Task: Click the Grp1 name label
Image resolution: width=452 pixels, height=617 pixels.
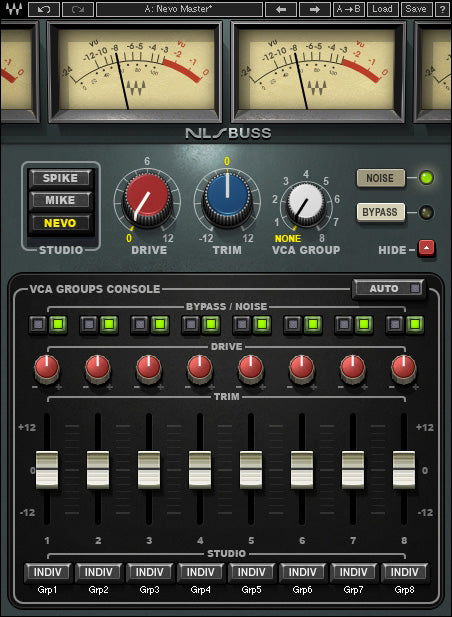Action: tap(47, 590)
